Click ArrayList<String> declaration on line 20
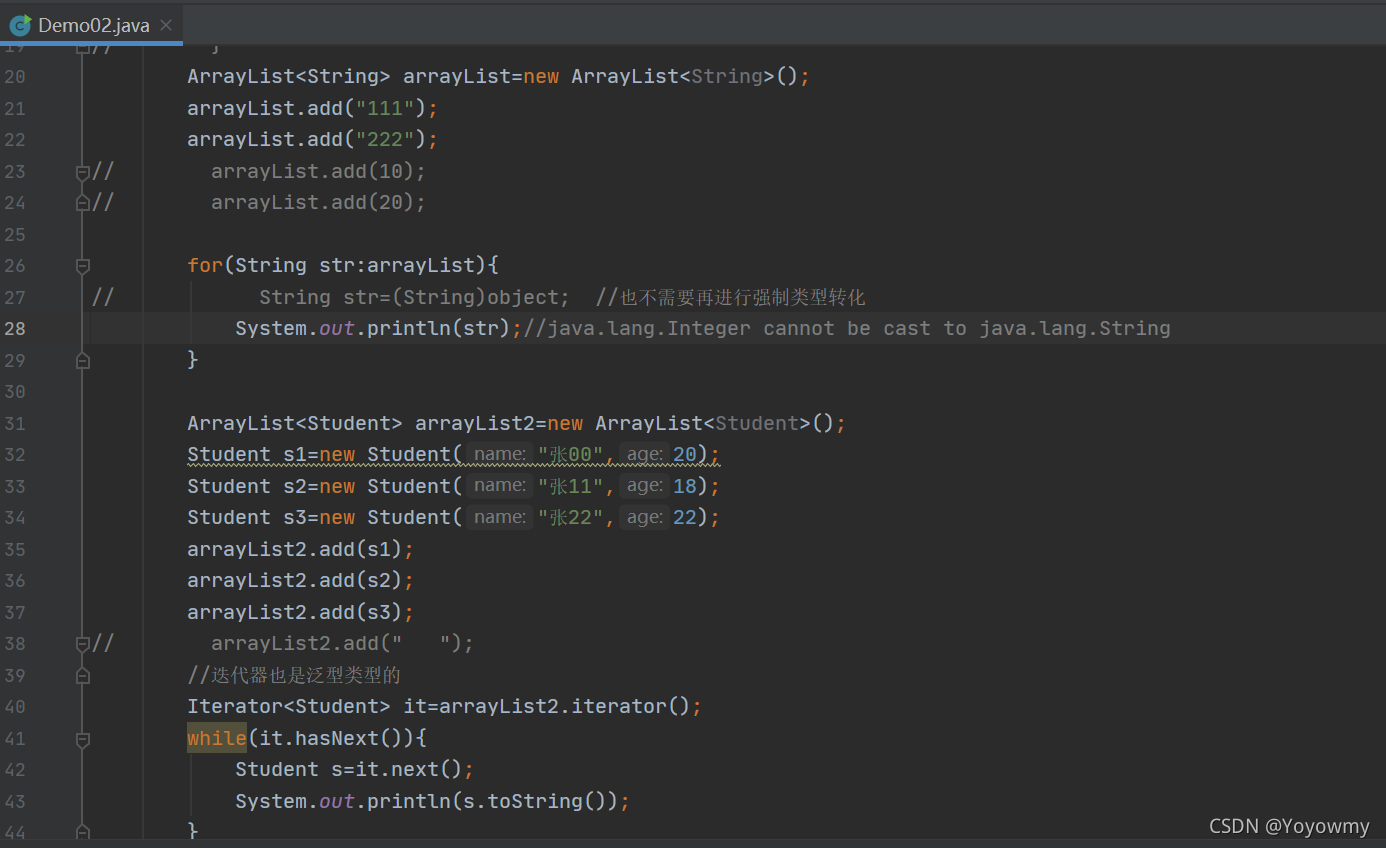The image size is (1386, 848). pos(498,76)
